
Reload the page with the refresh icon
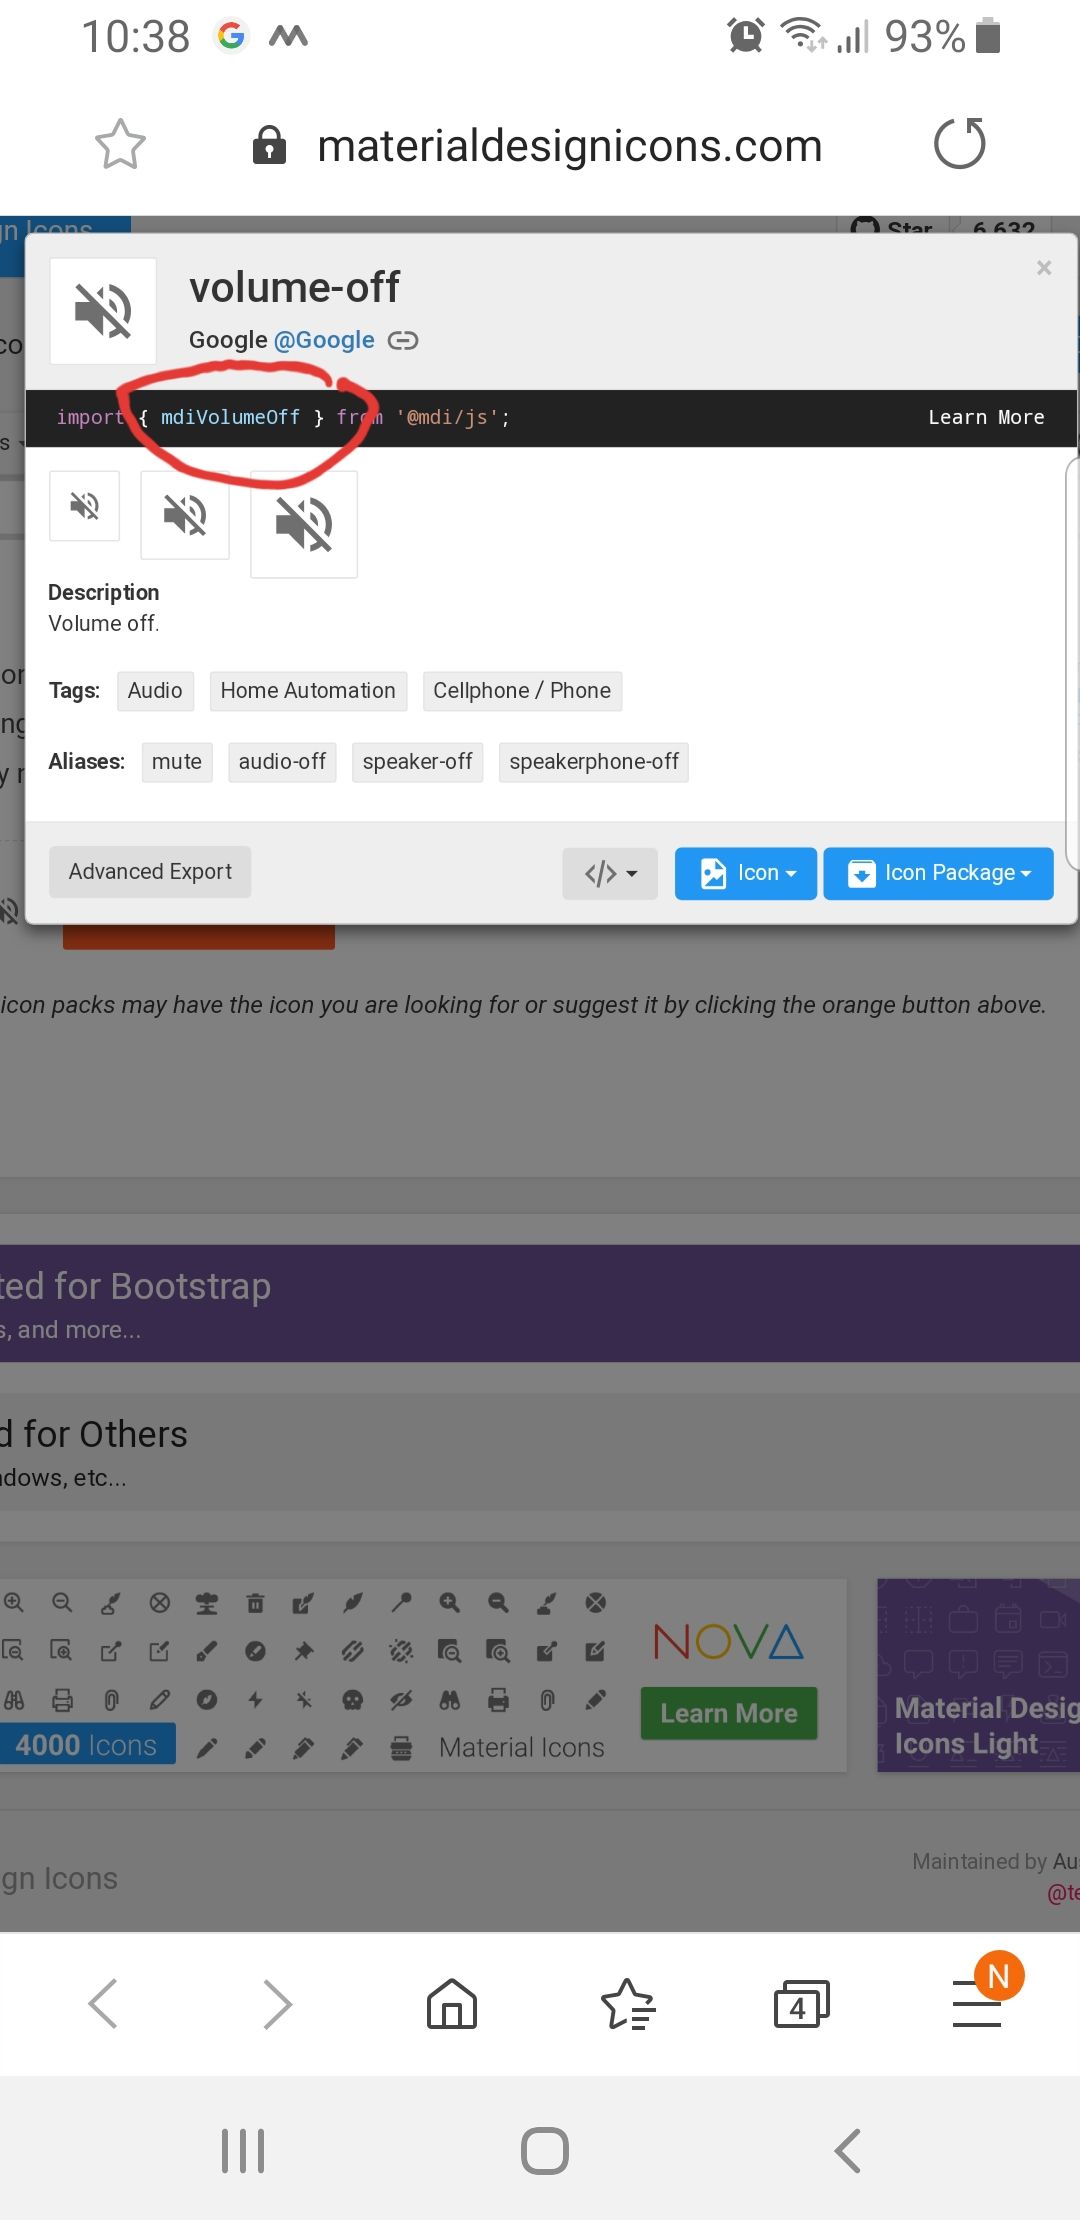click(960, 144)
